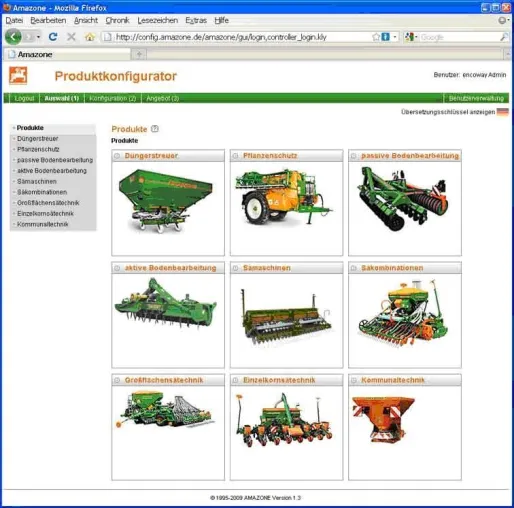The image size is (514, 508).
Task: Select the Einzelkornsätechnik radio button
Action: (235, 380)
